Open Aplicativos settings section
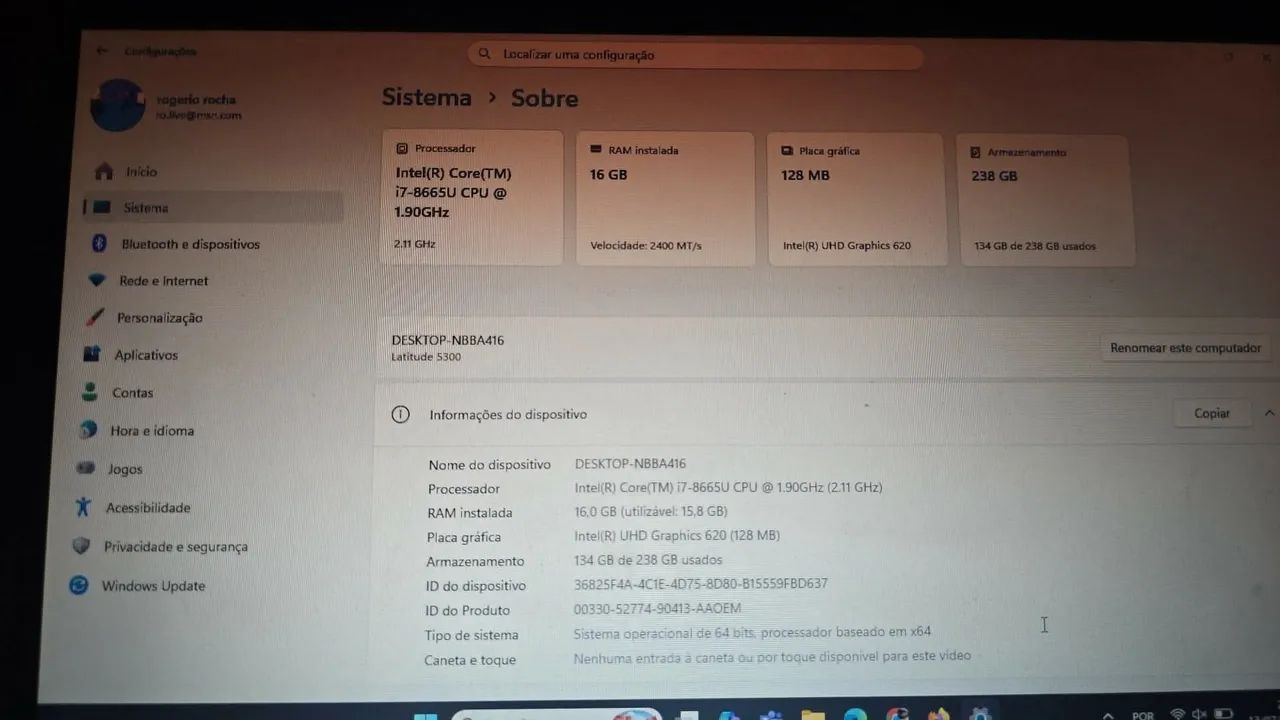1280x720 pixels. click(x=146, y=355)
